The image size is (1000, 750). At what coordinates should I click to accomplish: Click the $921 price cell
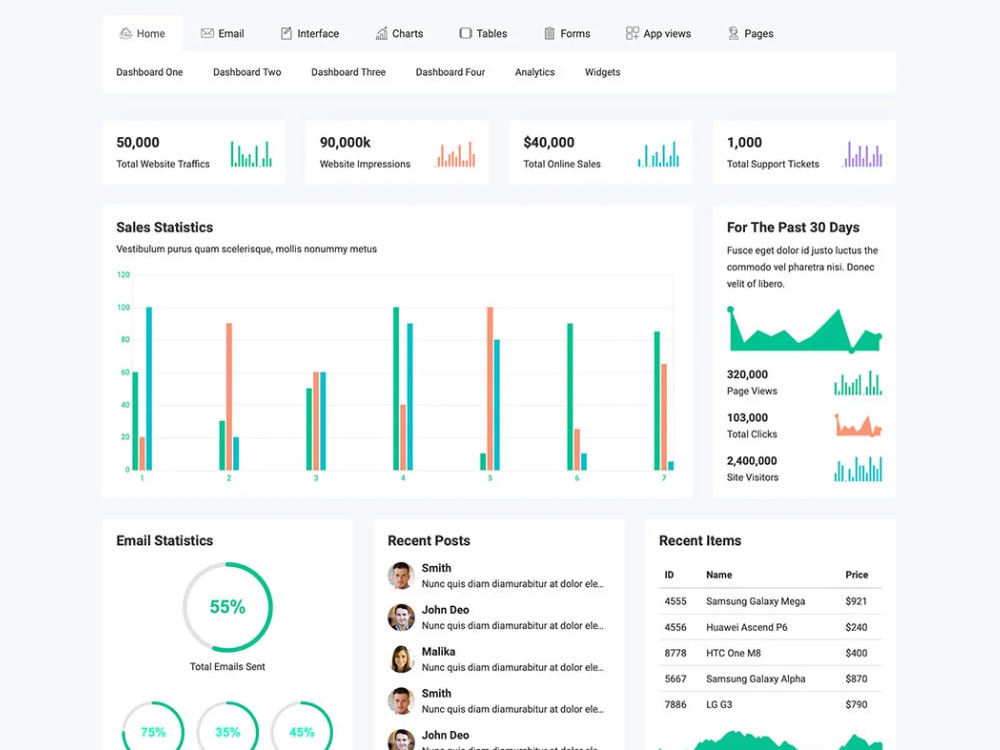[856, 601]
